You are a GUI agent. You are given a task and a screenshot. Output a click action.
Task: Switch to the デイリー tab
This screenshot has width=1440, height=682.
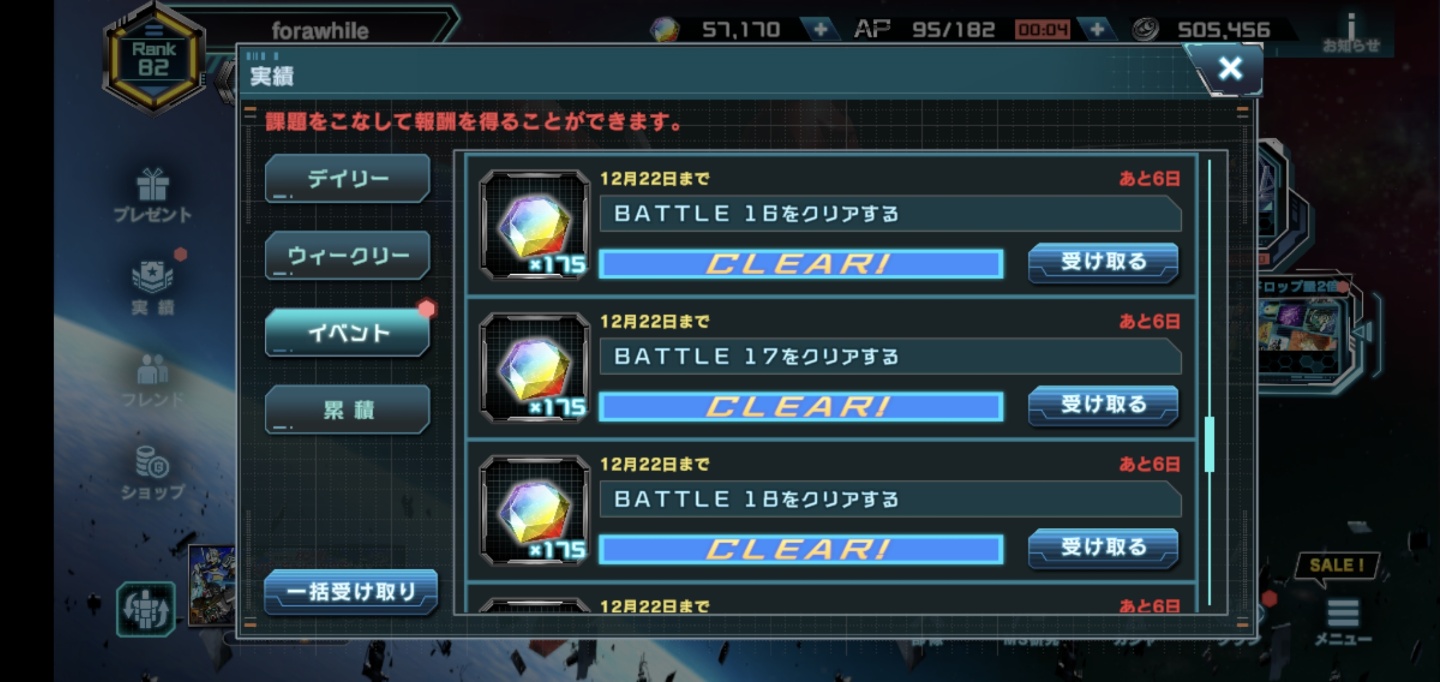pyautogui.click(x=347, y=179)
